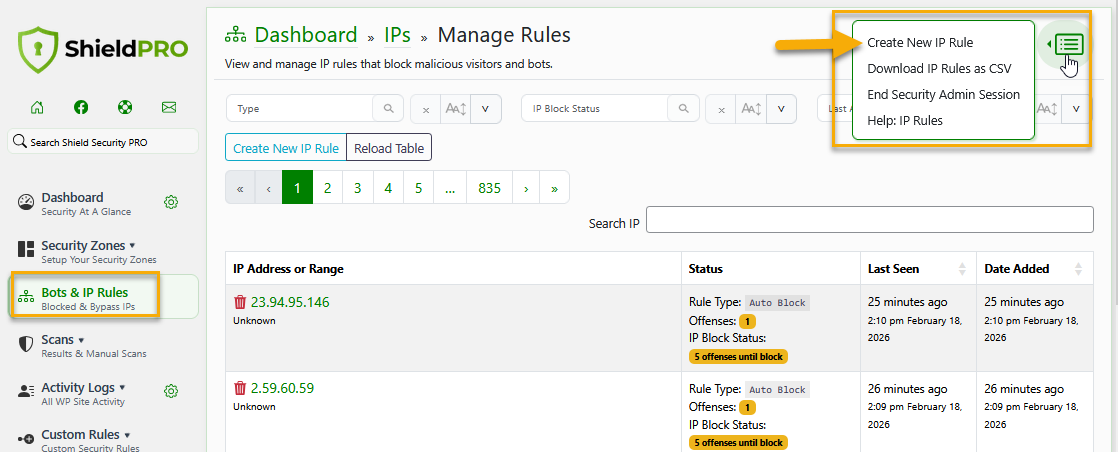Image resolution: width=1118 pixels, height=452 pixels.
Task: Open the gear icon beside Activity Logs
Action: click(170, 391)
